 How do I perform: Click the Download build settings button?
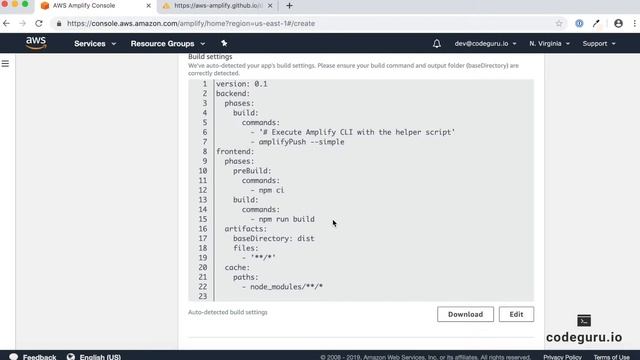coord(465,314)
